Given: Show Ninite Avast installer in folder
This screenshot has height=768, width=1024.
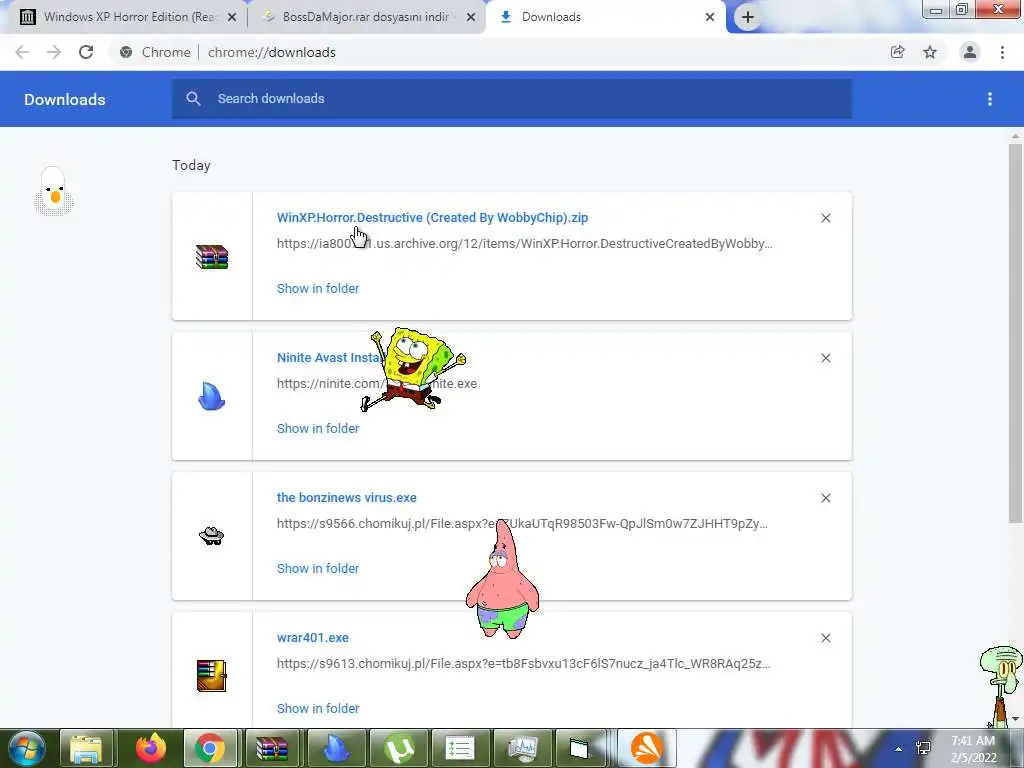Looking at the screenshot, I should pyautogui.click(x=318, y=428).
